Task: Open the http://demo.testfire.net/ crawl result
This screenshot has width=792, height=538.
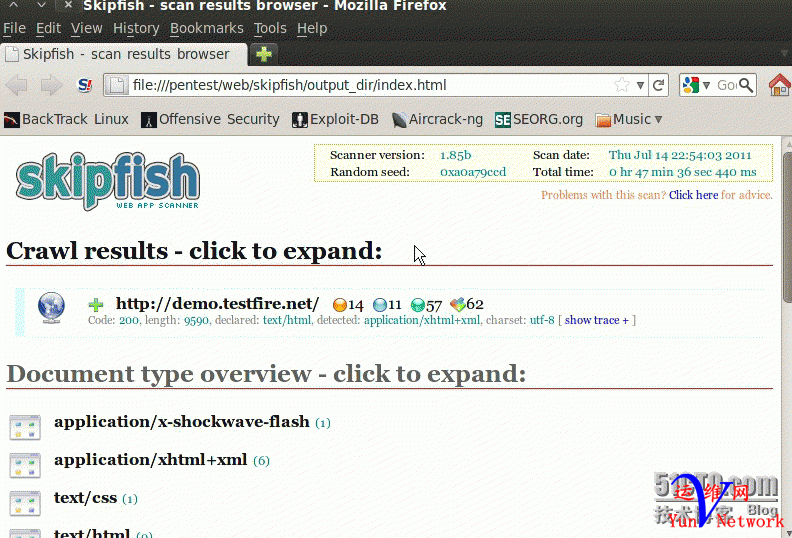Action: [217, 303]
